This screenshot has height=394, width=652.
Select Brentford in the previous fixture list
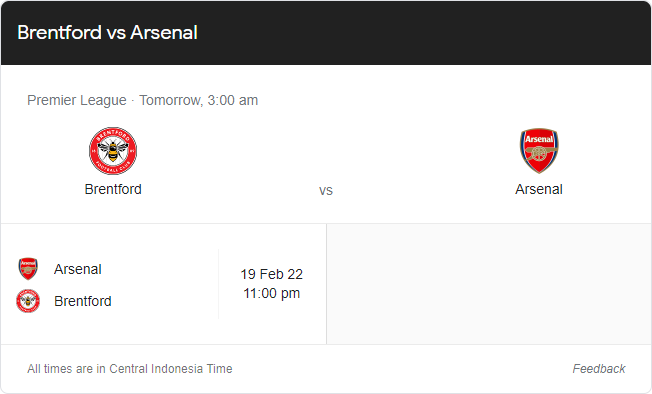(x=83, y=301)
